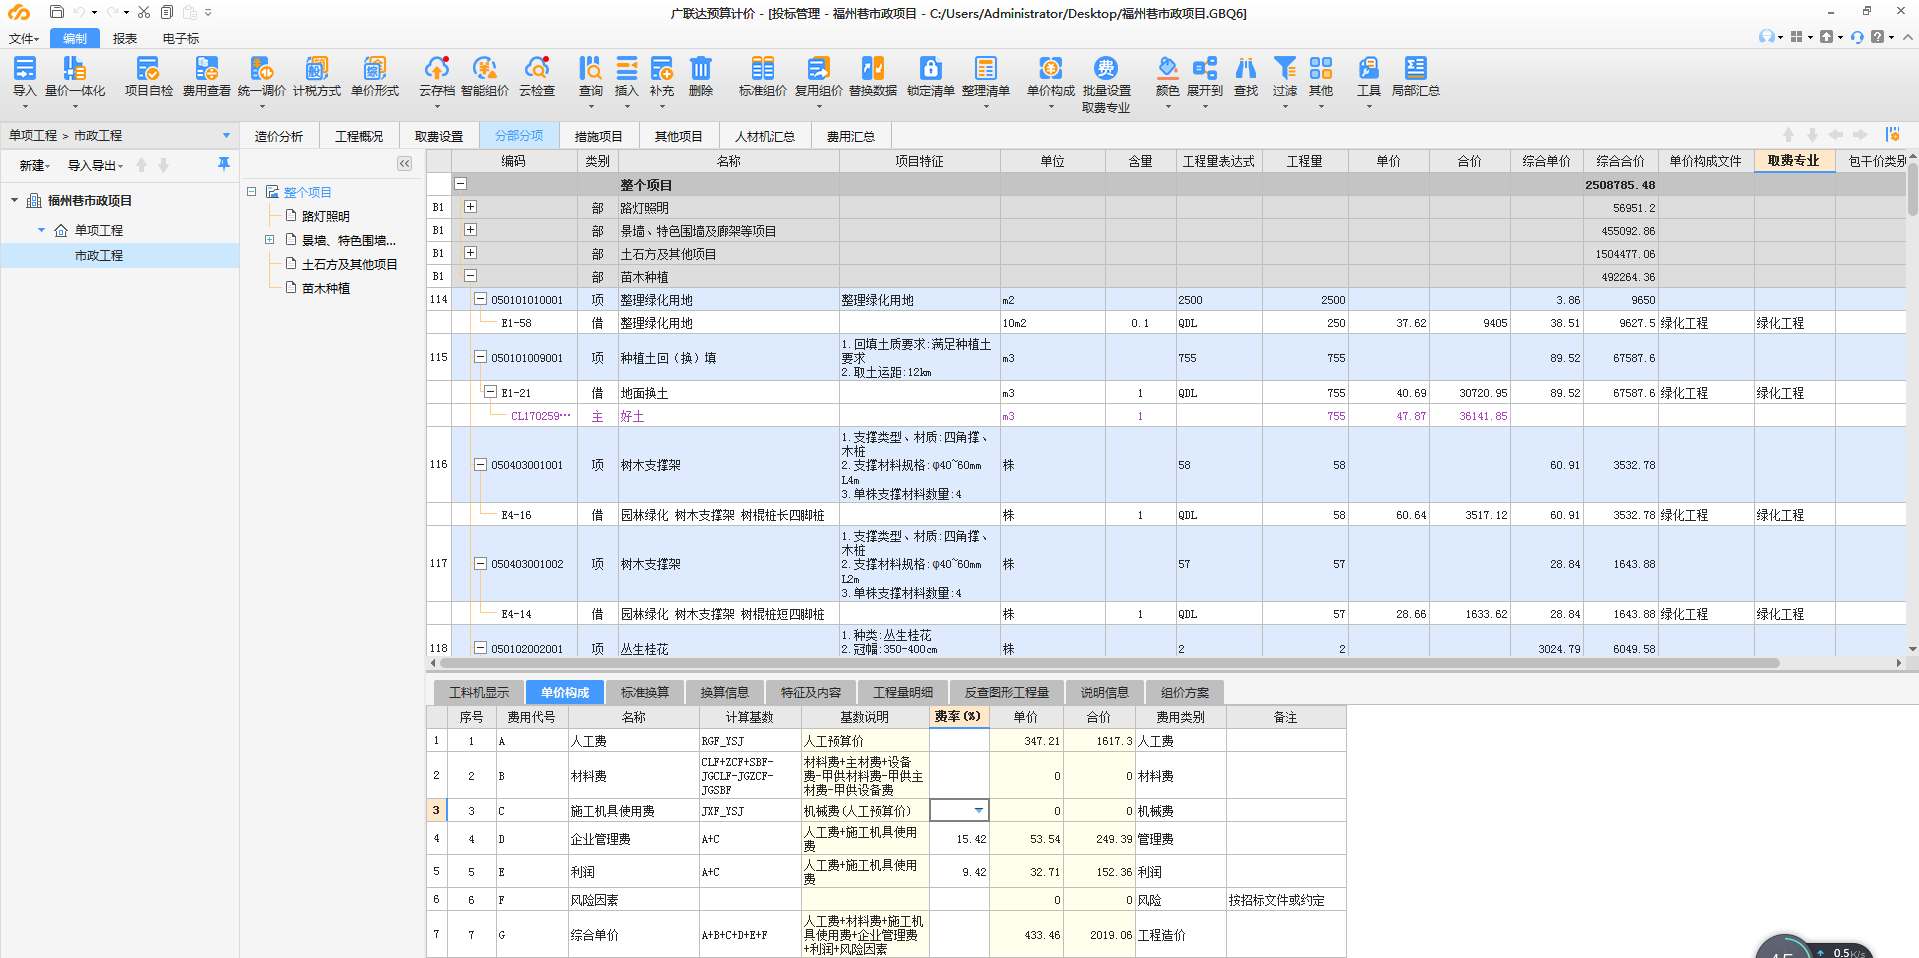This screenshot has width=1919, height=958.
Task: Expand 景墙、特色围墙 tree node
Action: (269, 240)
